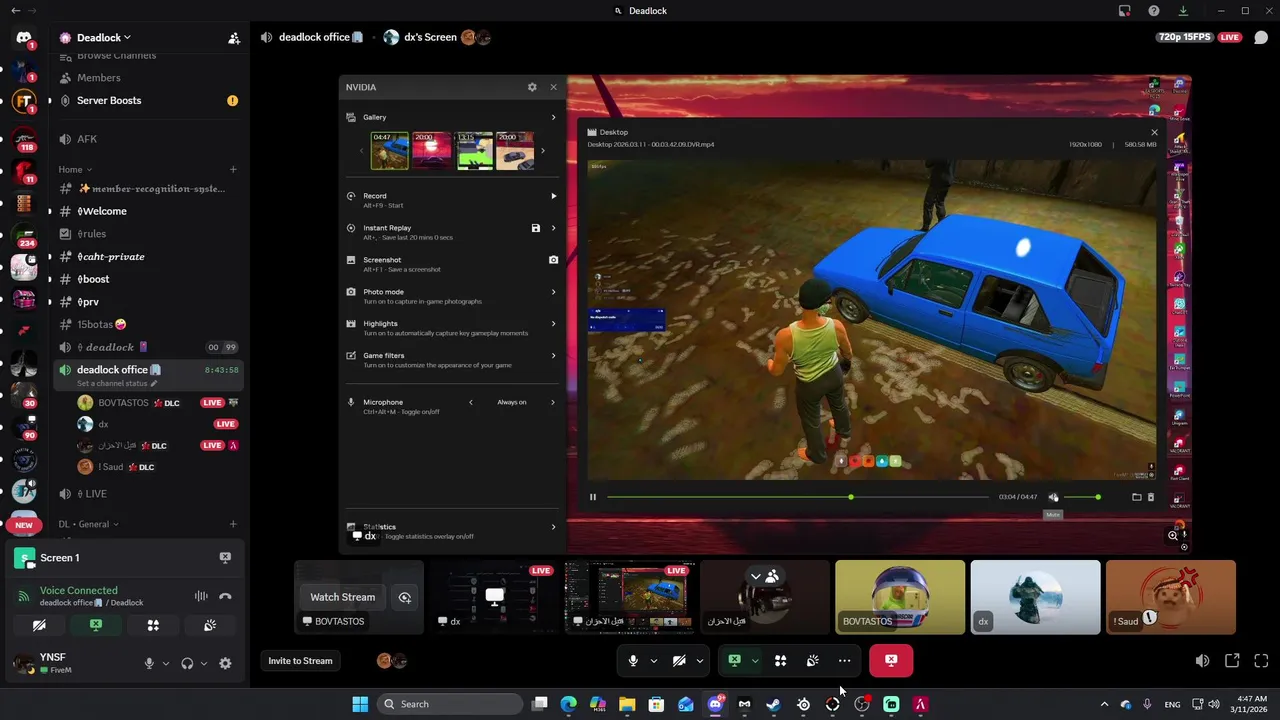The height and width of the screenshot is (720, 1280).
Task: Open input device options arrow
Action: [165, 663]
